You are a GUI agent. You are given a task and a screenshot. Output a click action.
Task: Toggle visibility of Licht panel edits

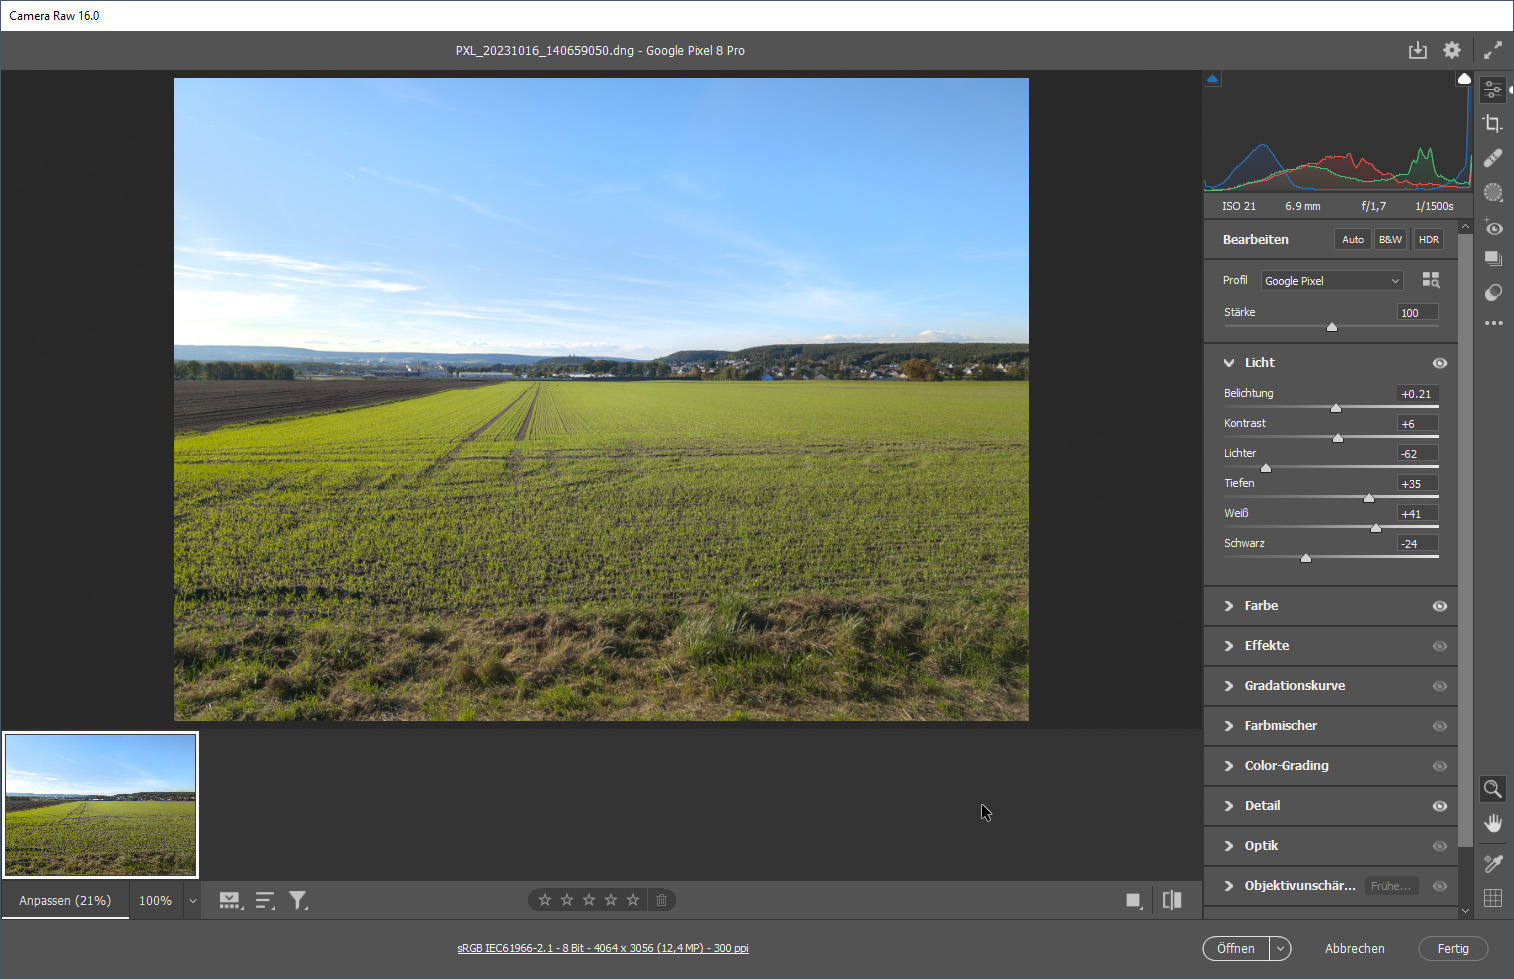coord(1439,363)
